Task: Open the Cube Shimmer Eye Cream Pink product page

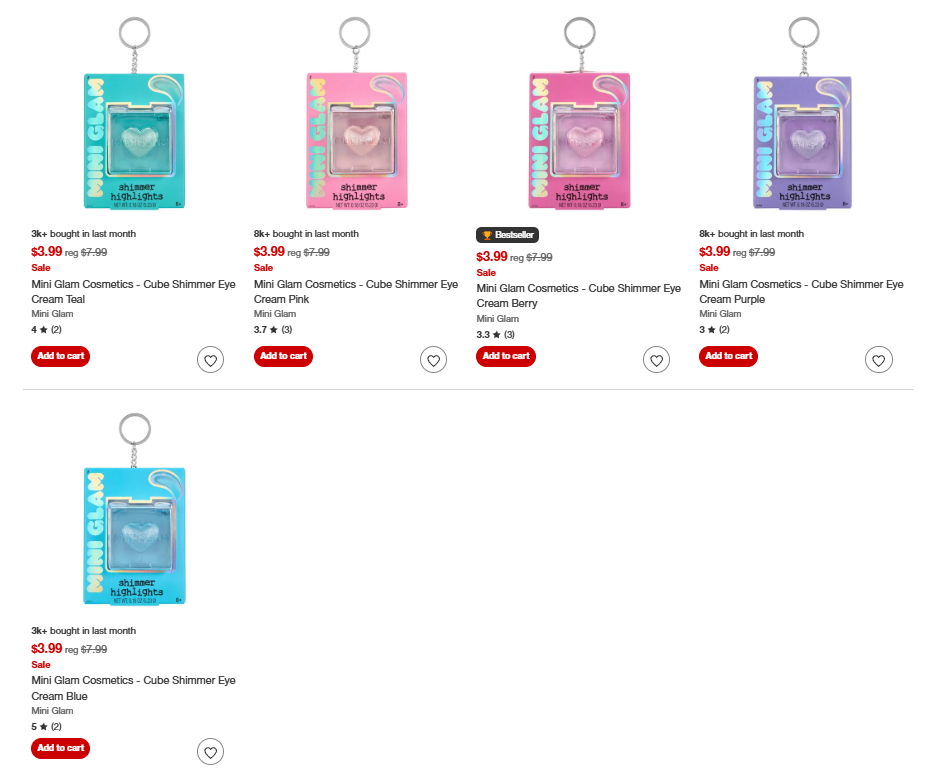Action: pyautogui.click(x=355, y=291)
